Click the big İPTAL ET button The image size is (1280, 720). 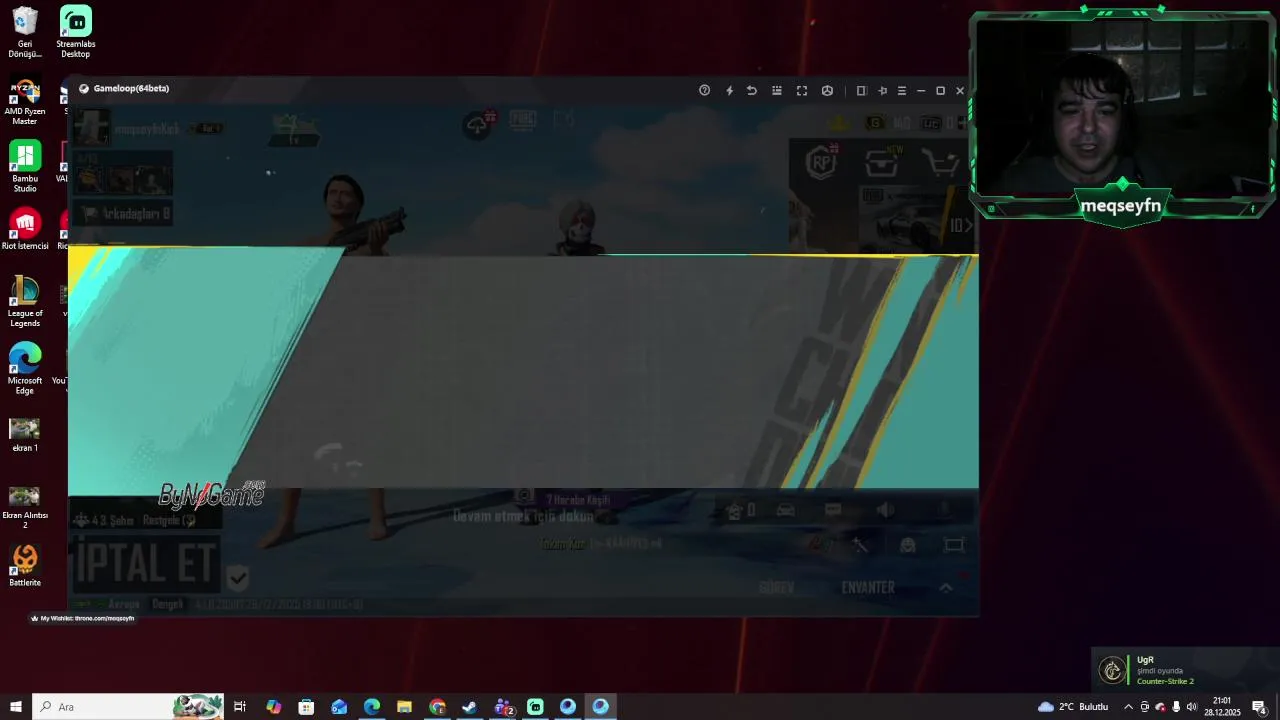(145, 563)
